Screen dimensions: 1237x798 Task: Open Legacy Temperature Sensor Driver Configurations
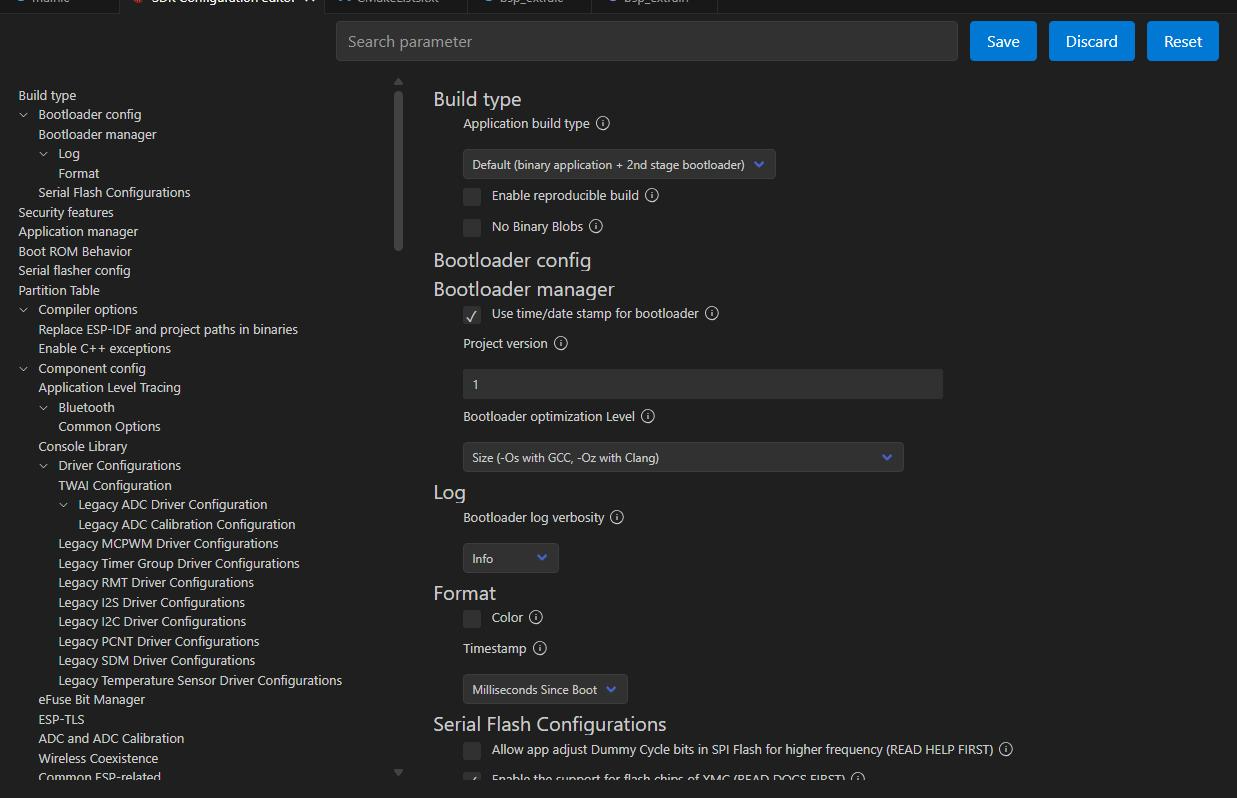[x=200, y=680]
